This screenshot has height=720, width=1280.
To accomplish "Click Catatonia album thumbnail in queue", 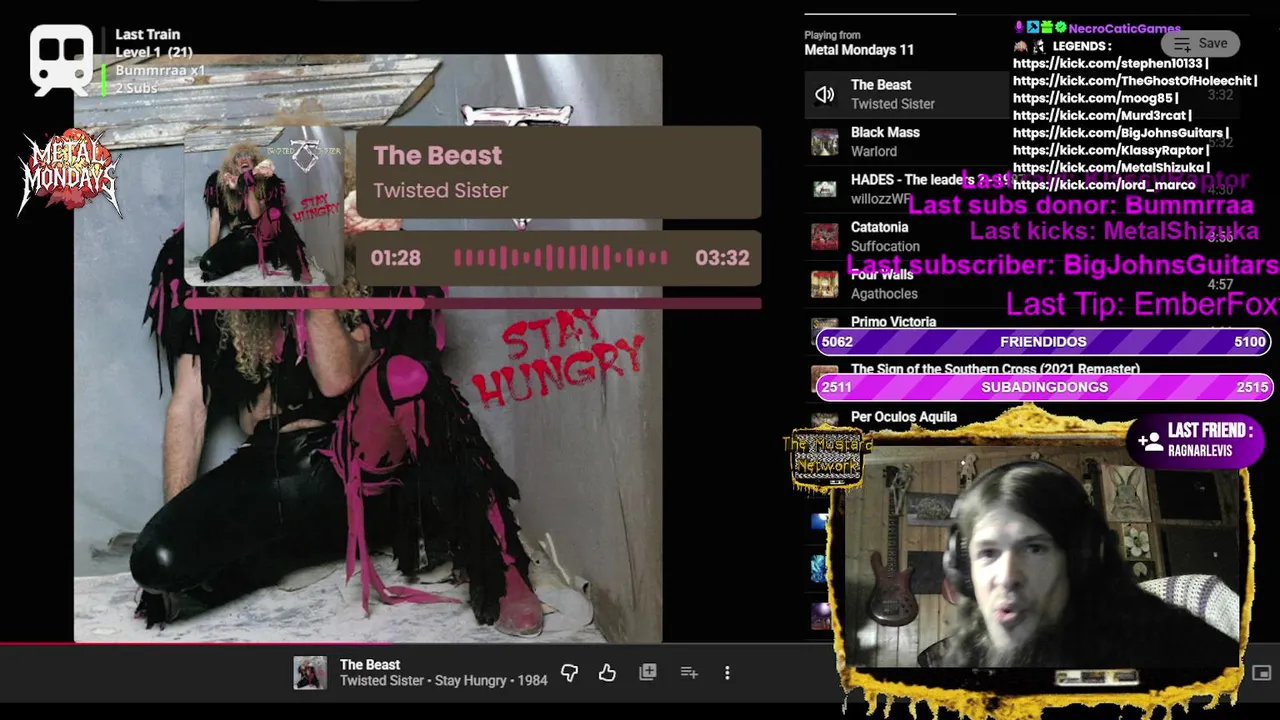I will (x=824, y=237).
